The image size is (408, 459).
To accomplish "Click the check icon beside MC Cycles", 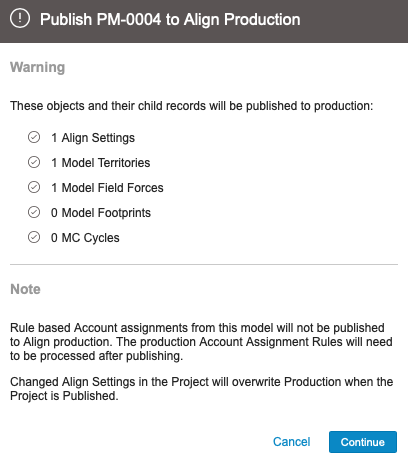I will tap(34, 237).
